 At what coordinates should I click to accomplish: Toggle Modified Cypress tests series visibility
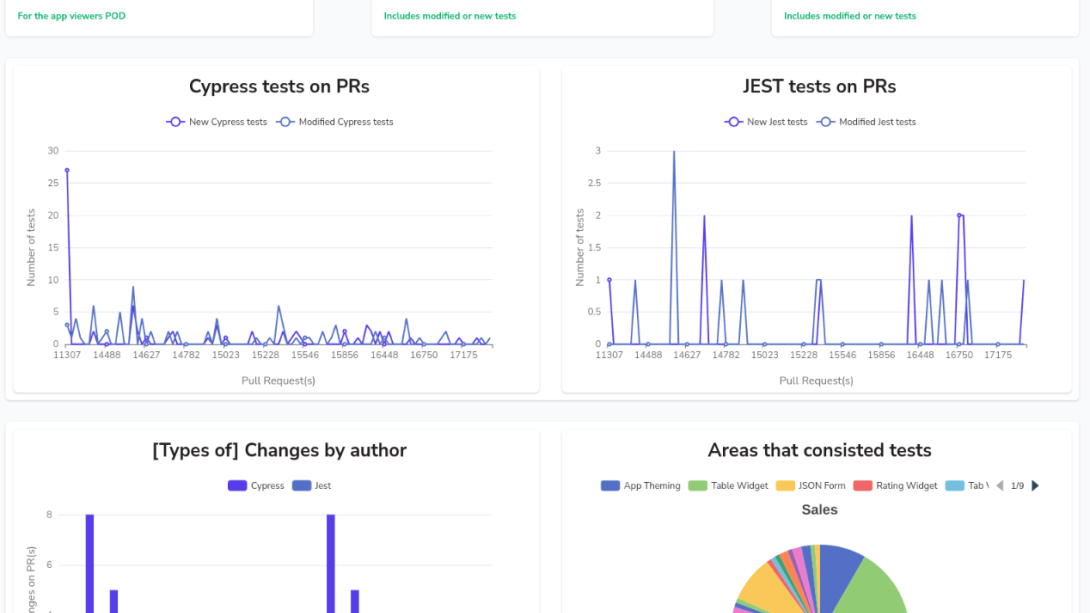tap(286, 121)
